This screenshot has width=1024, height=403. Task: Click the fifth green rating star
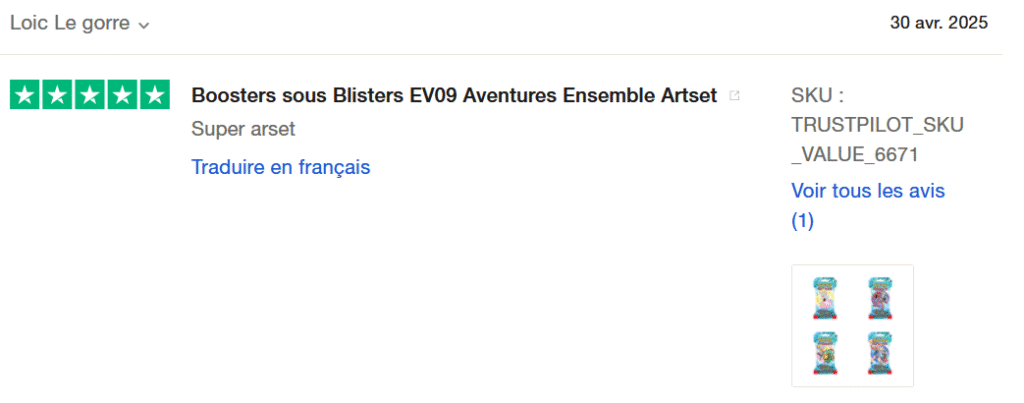(x=155, y=95)
